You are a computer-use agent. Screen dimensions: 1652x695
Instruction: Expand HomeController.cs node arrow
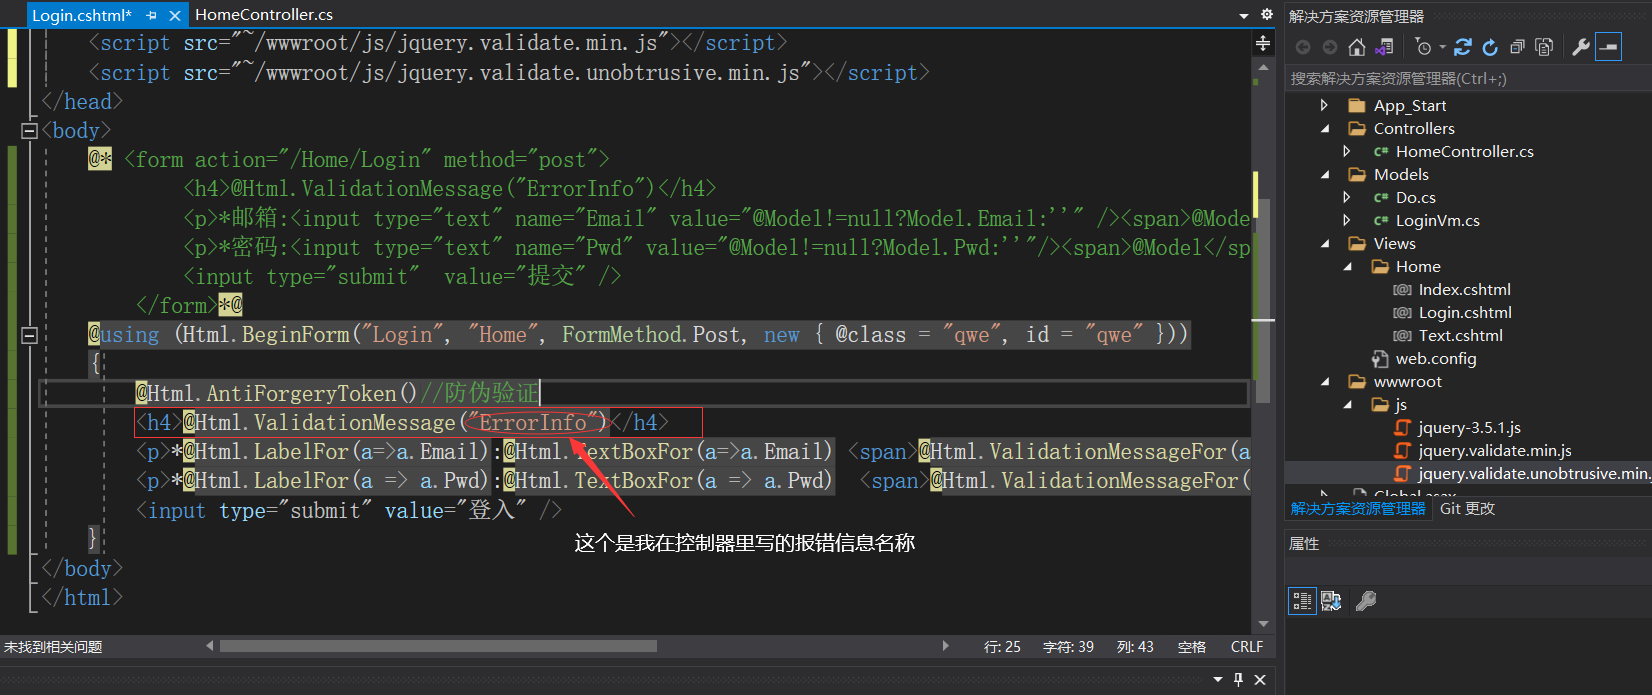[x=1347, y=151]
